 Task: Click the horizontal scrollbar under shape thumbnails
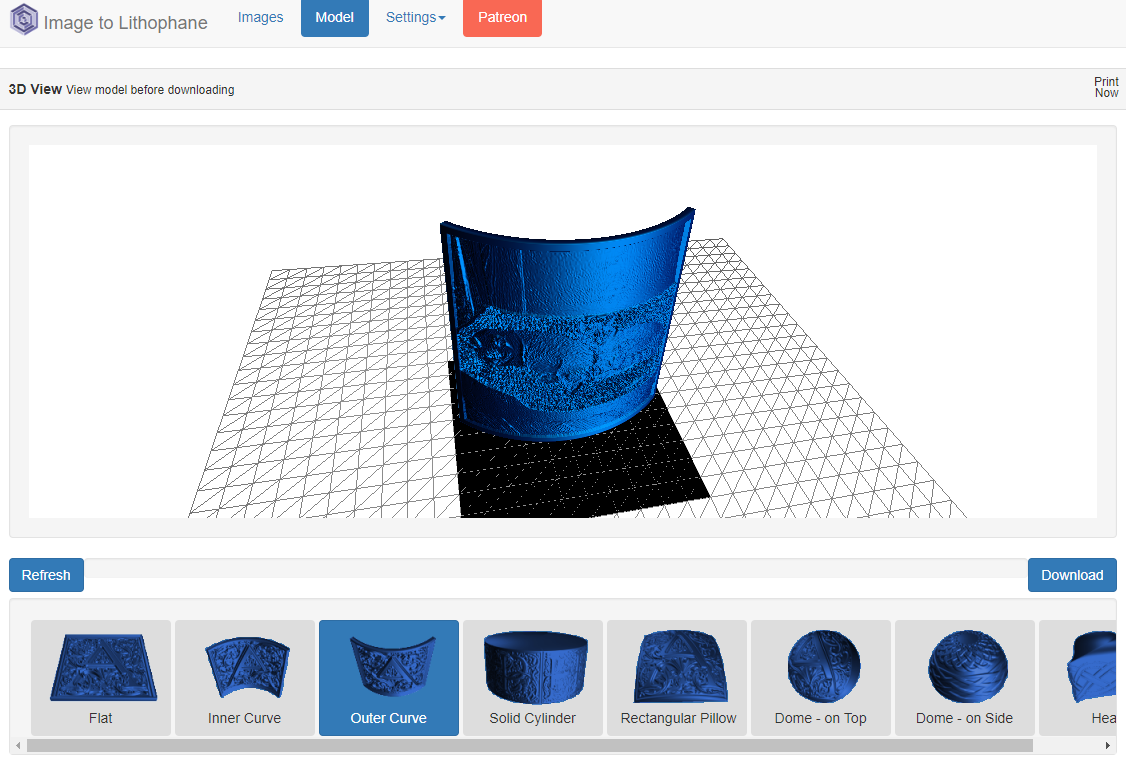(x=530, y=745)
